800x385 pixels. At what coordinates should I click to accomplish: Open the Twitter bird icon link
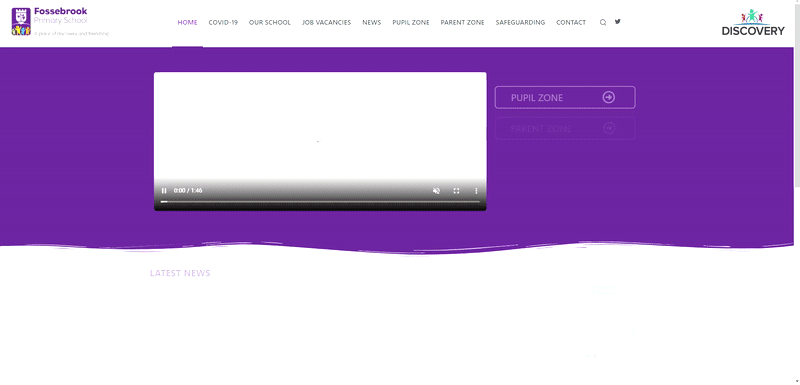pos(618,21)
